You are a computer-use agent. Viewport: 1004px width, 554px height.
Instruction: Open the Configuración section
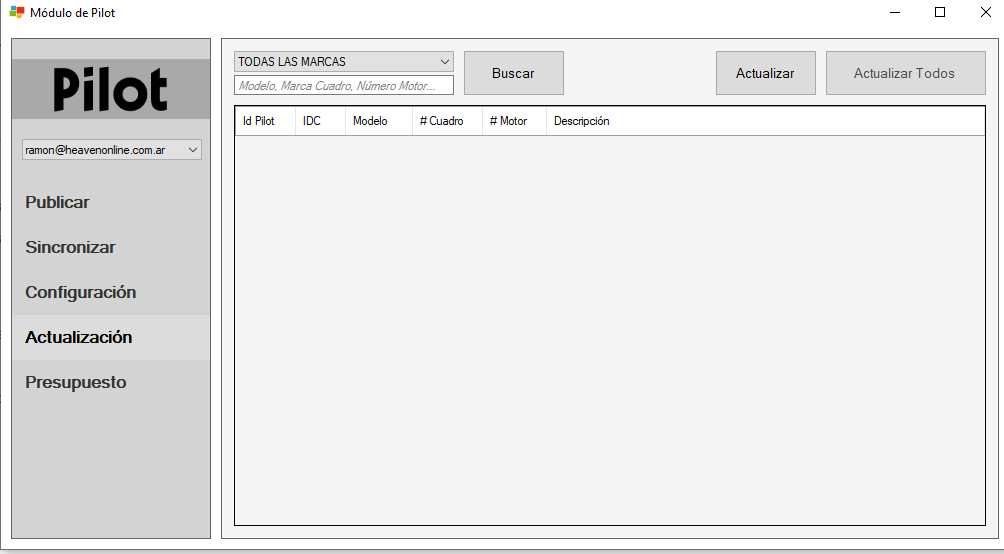111,292
